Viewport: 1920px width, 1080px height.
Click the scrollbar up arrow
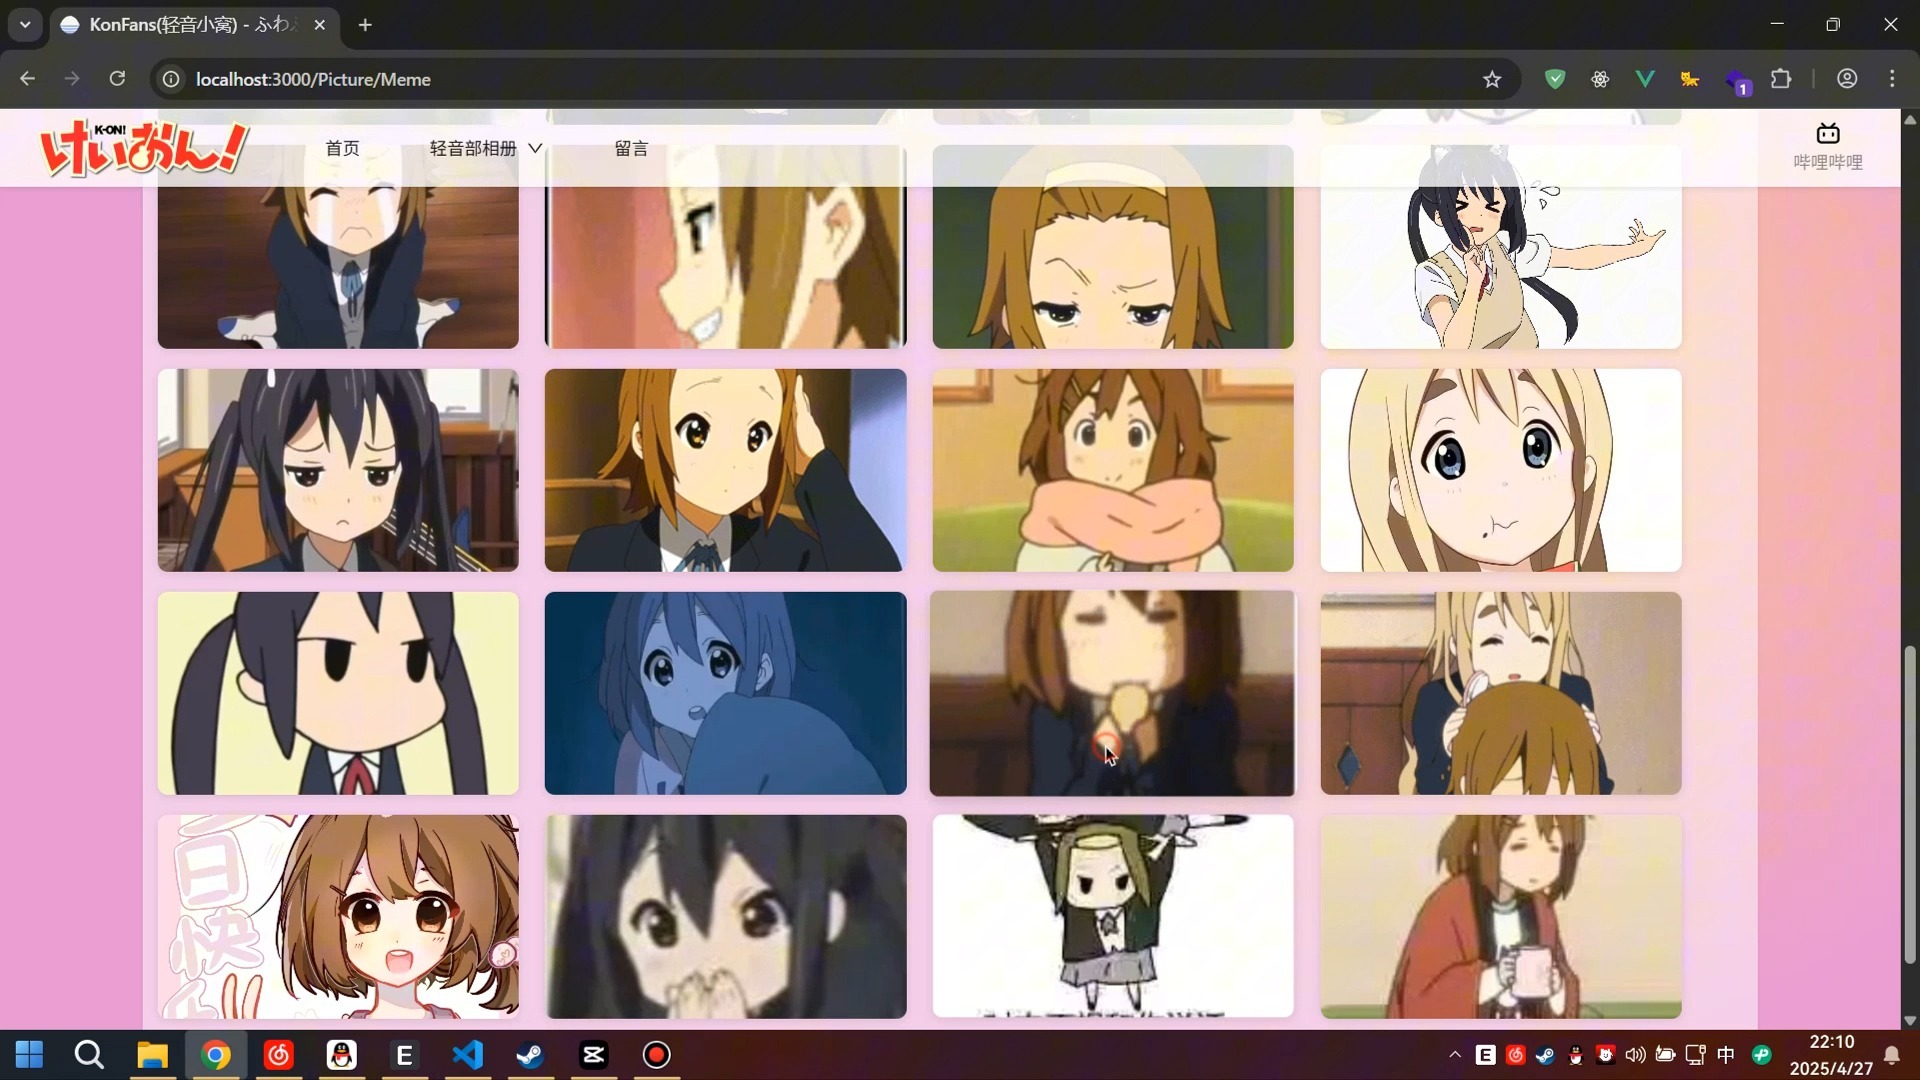[x=1910, y=119]
